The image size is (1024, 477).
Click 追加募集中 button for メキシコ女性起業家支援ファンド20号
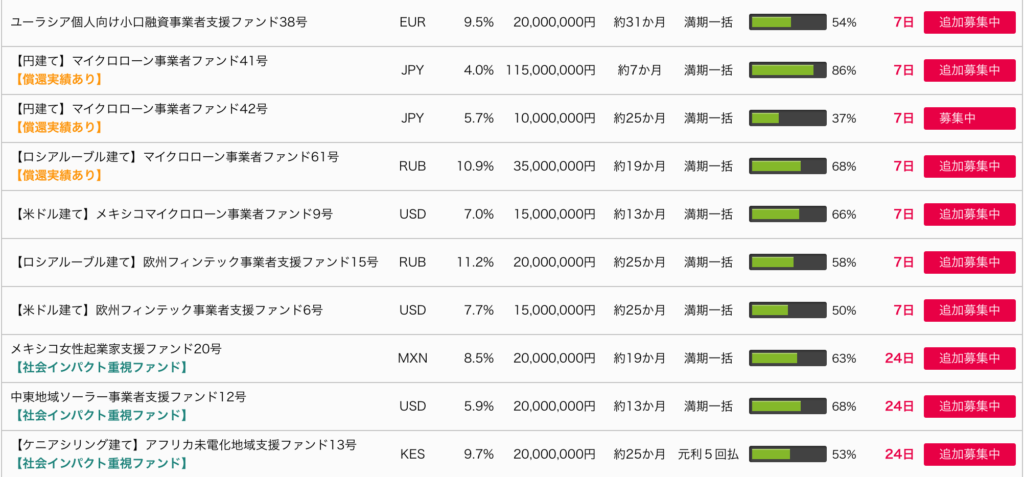[969, 358]
